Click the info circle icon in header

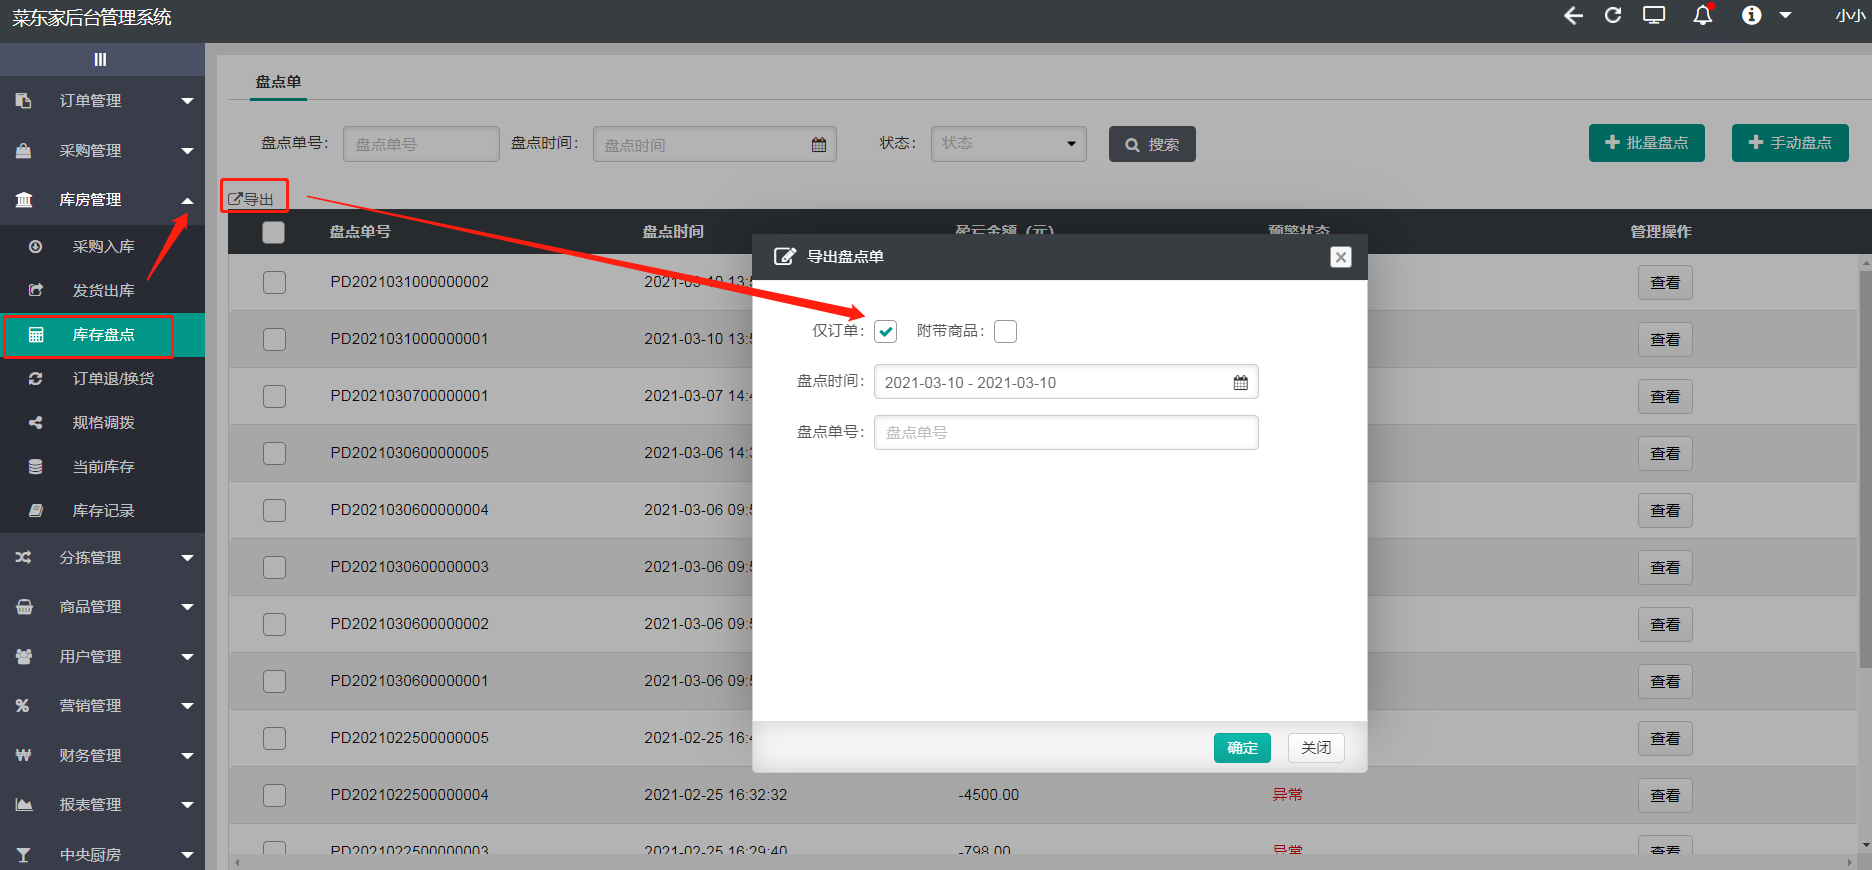[x=1751, y=15]
